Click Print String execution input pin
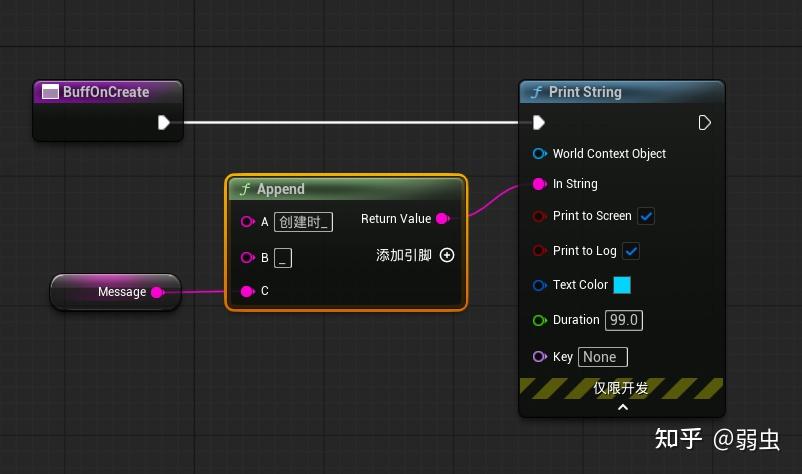The image size is (802, 474). (x=539, y=123)
